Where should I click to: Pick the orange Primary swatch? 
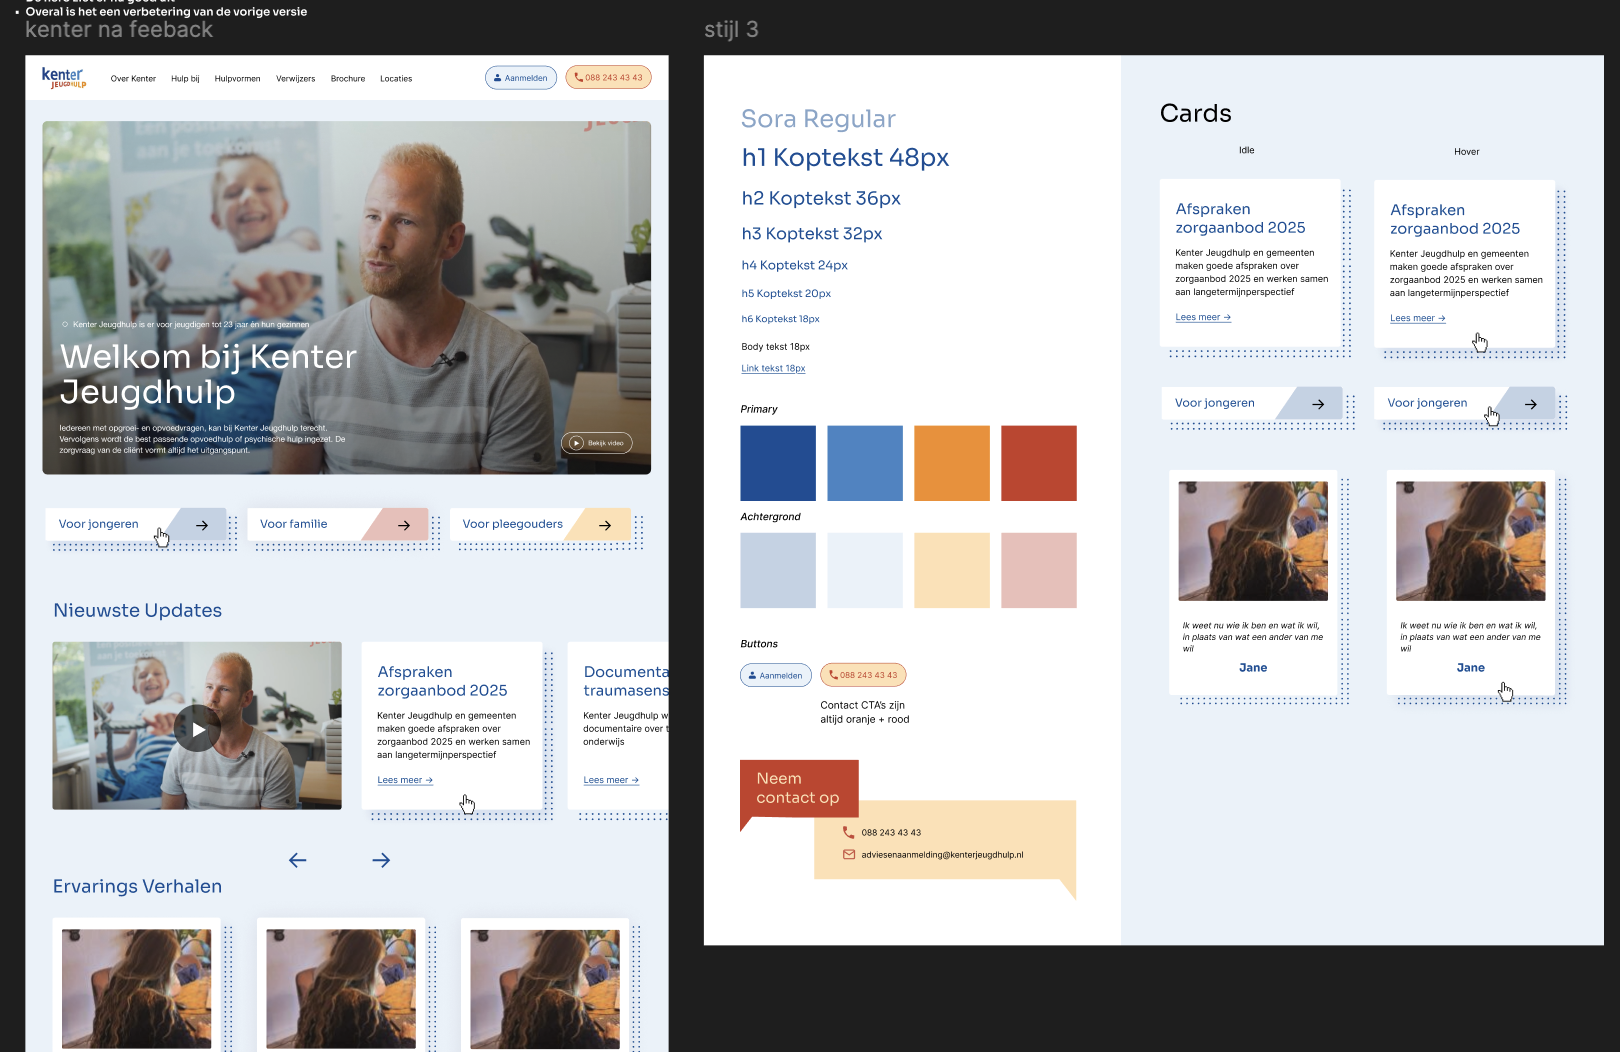pos(952,463)
